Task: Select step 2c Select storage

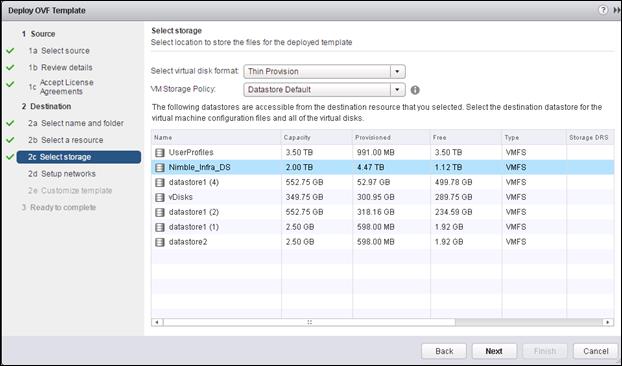Action: 79,157
